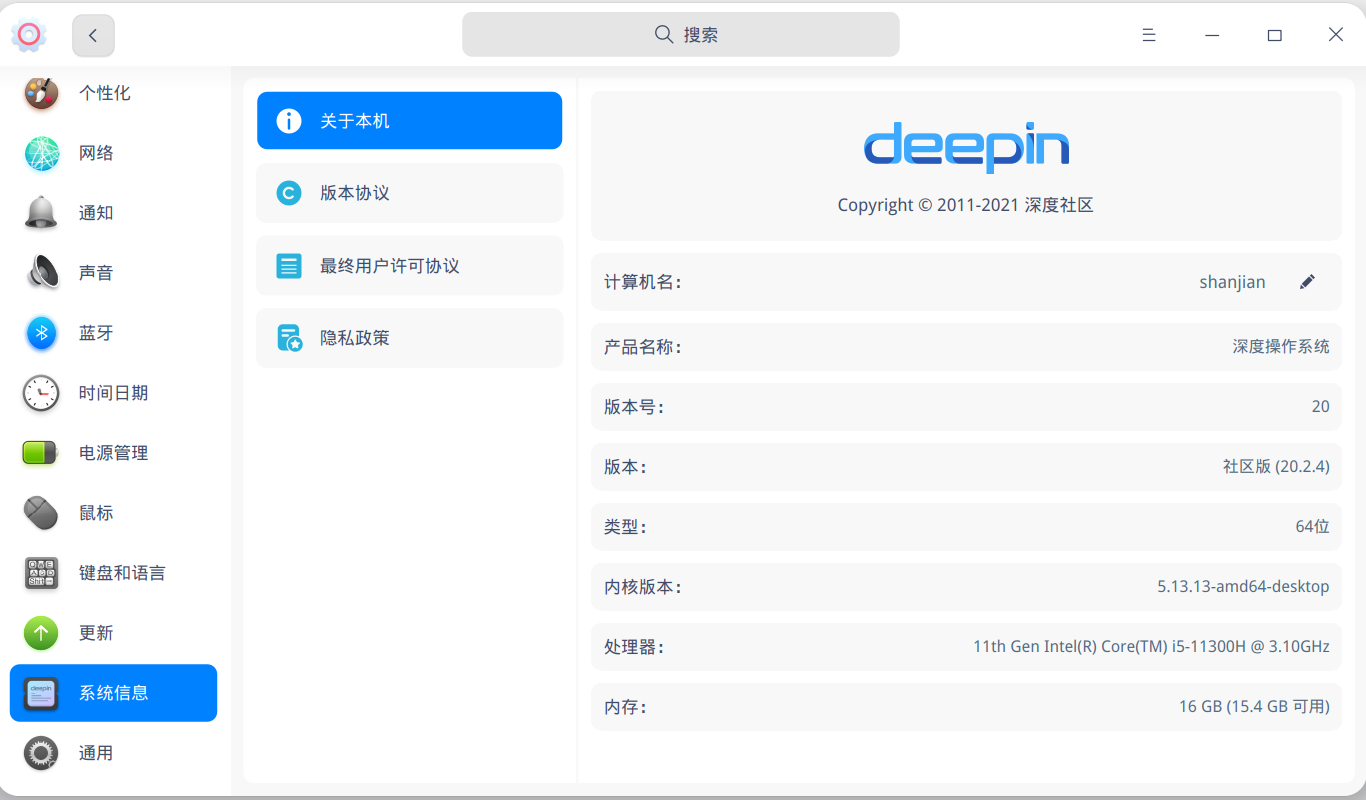Select 关于本机 tab

coord(409,121)
